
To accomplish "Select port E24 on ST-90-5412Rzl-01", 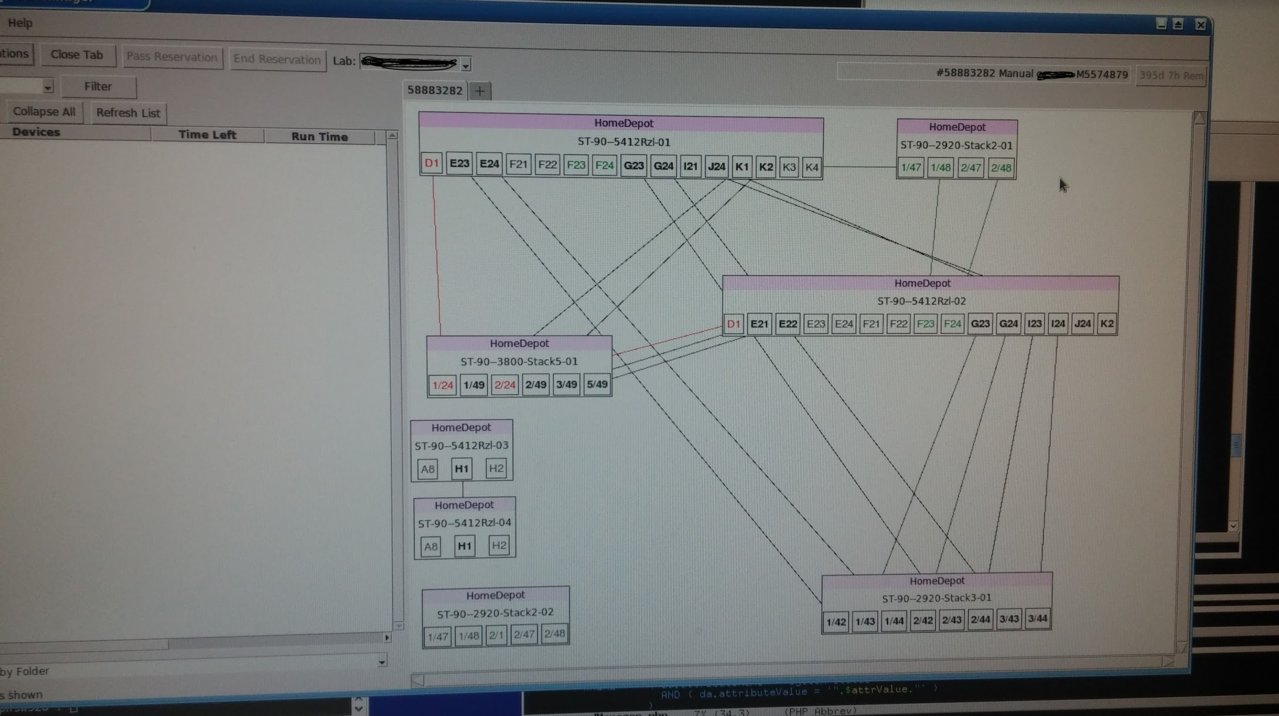I will coord(489,164).
